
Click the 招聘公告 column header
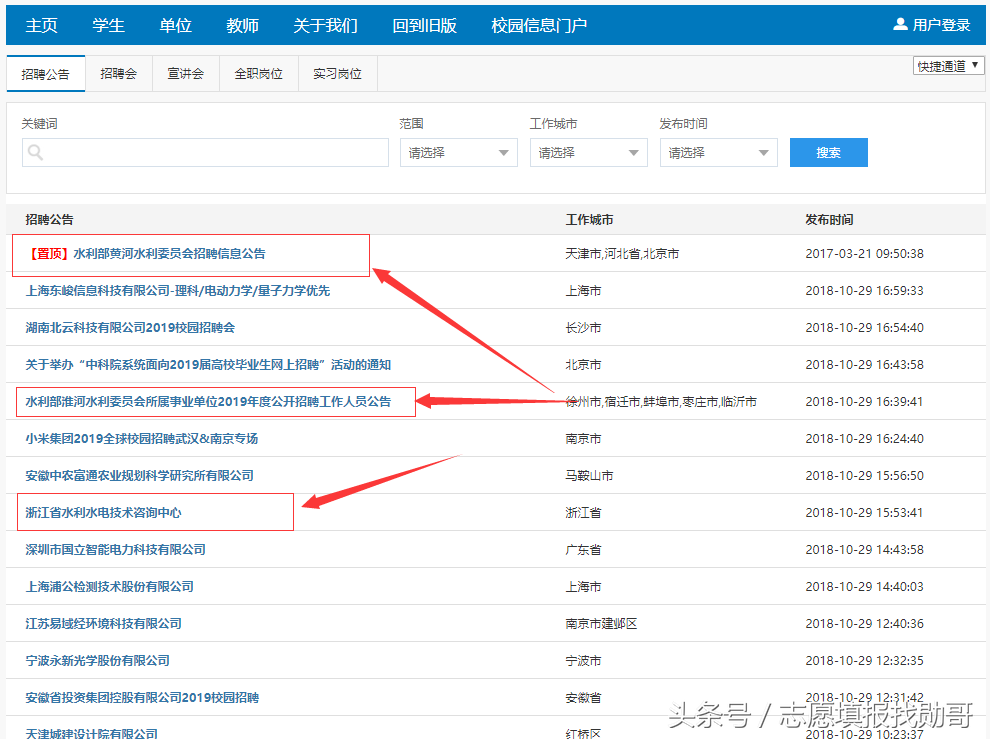point(49,219)
